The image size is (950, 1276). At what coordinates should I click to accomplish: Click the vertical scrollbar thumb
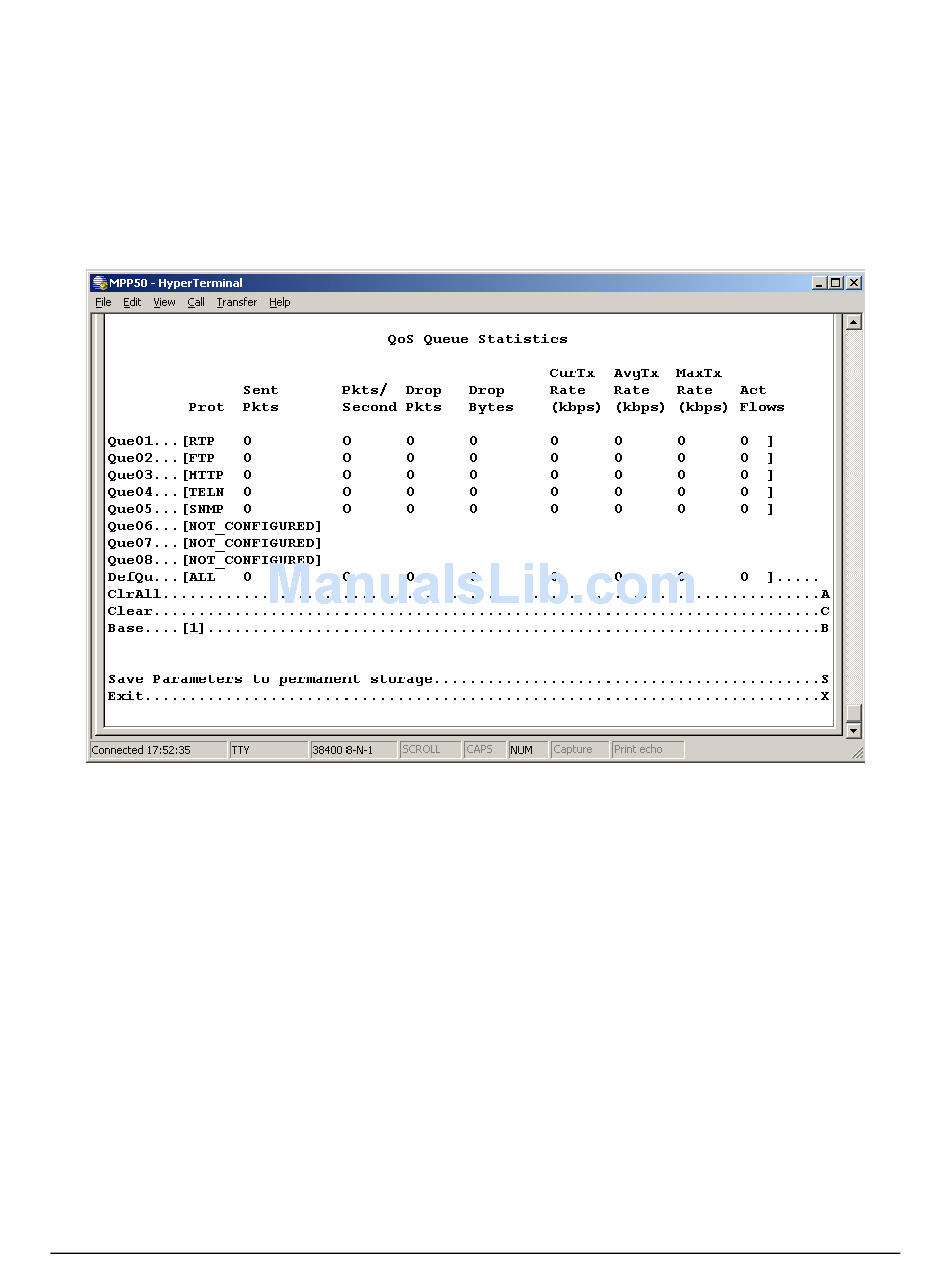853,714
